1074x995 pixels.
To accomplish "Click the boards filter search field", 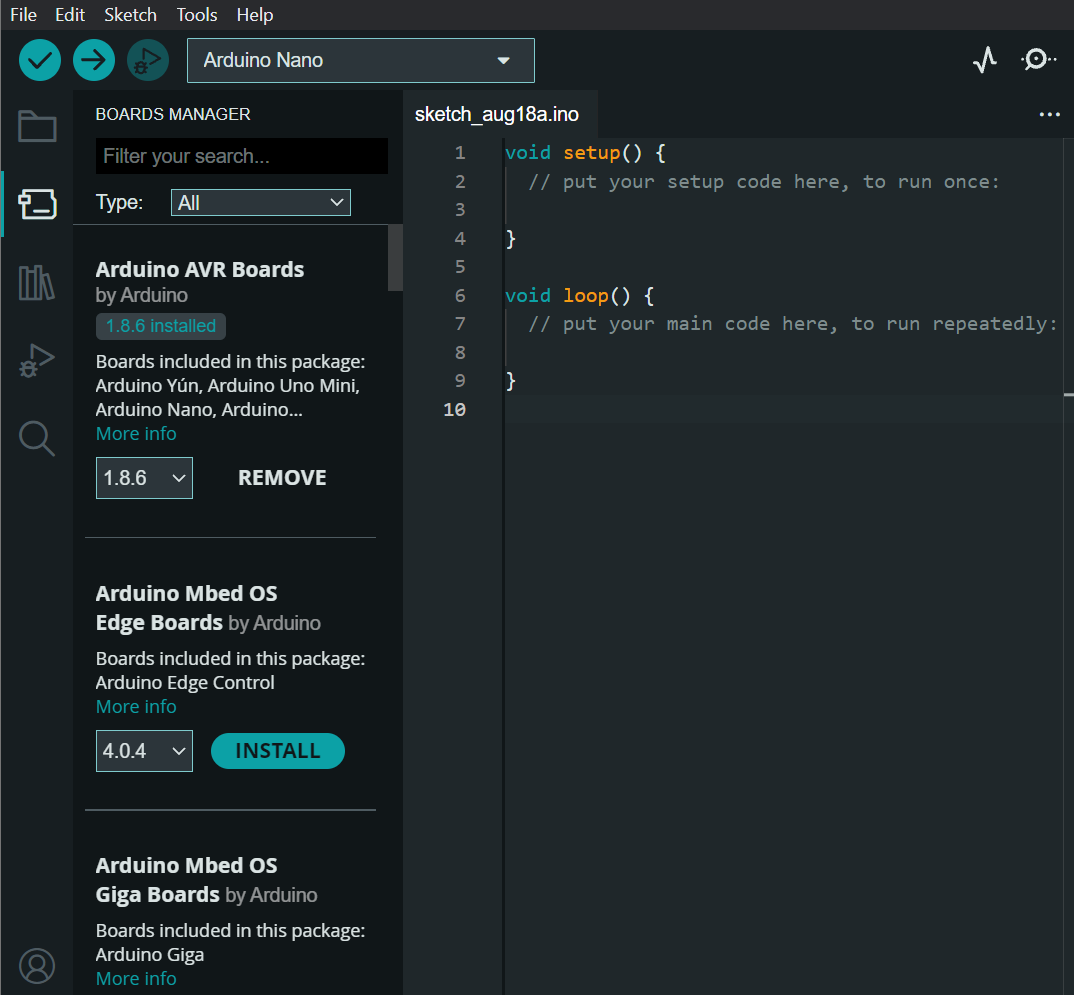I will [x=241, y=157].
